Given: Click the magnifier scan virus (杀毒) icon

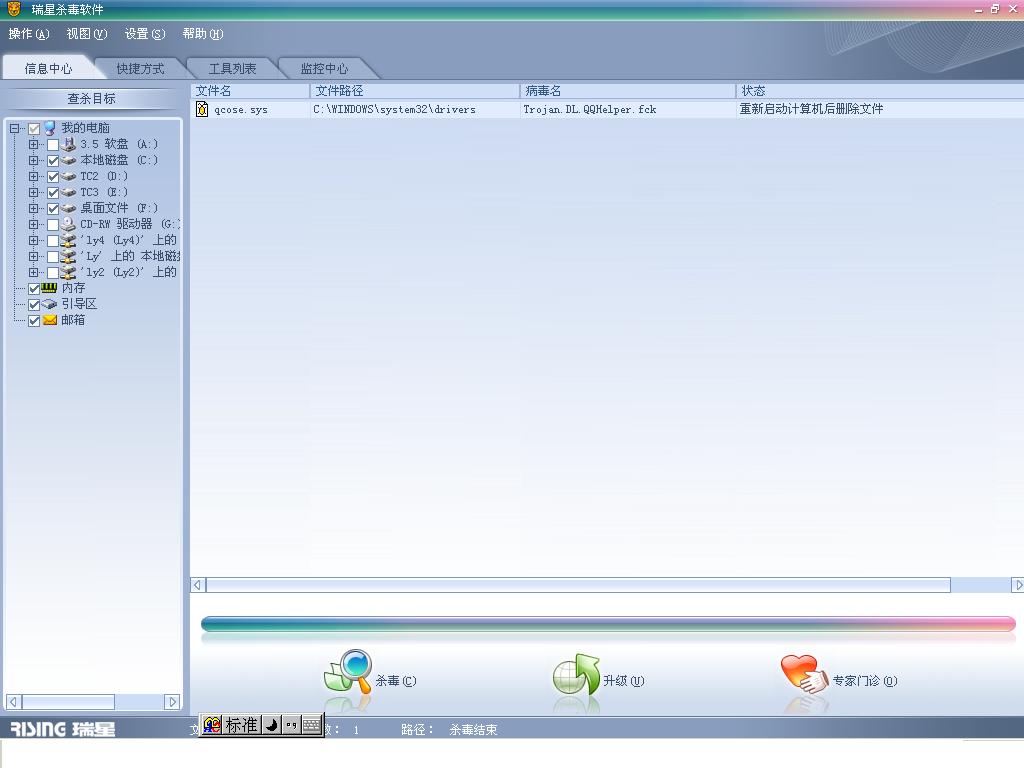Looking at the screenshot, I should [348, 671].
